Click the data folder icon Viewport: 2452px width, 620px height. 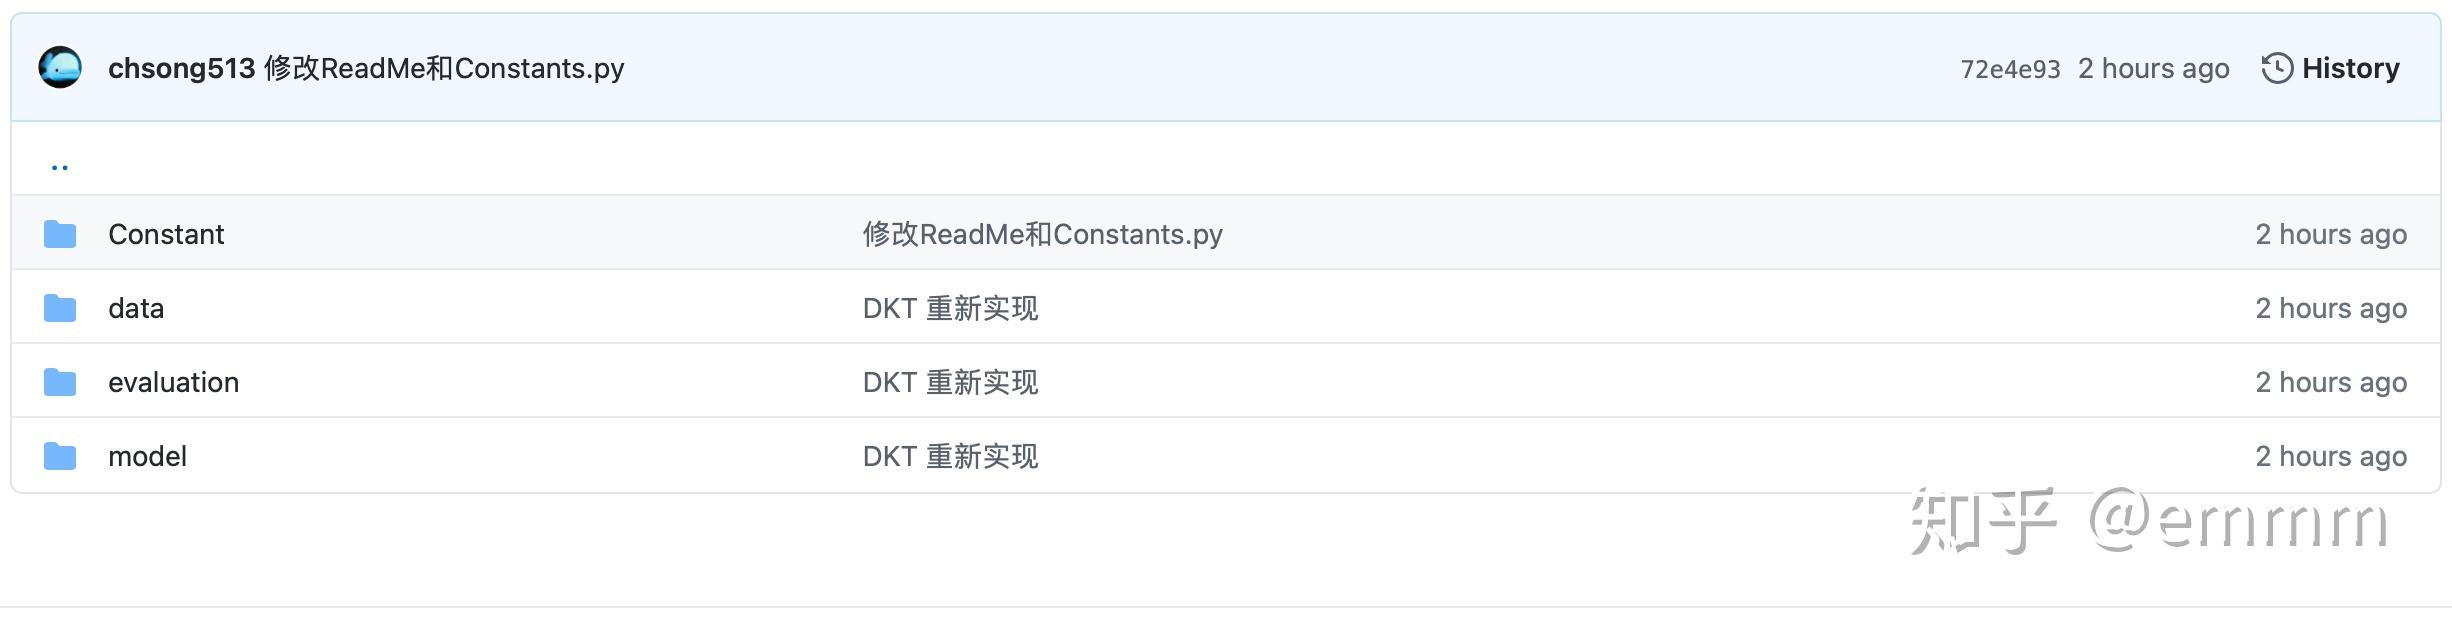coord(59,307)
